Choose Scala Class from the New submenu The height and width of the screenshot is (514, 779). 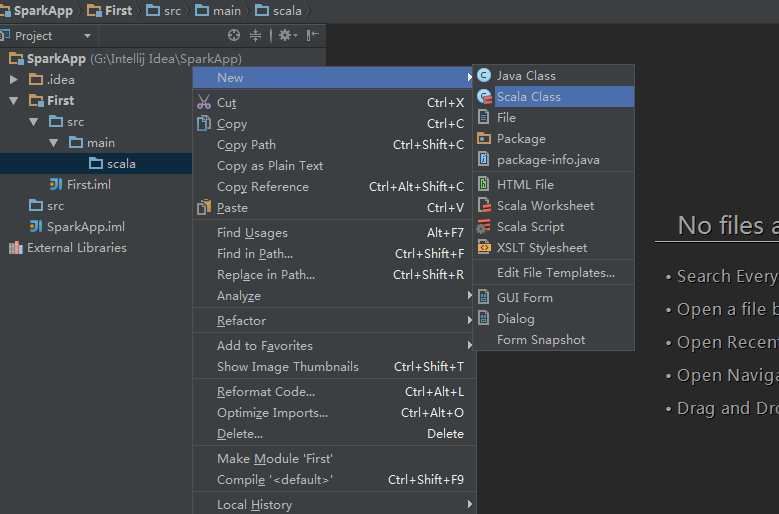point(554,96)
